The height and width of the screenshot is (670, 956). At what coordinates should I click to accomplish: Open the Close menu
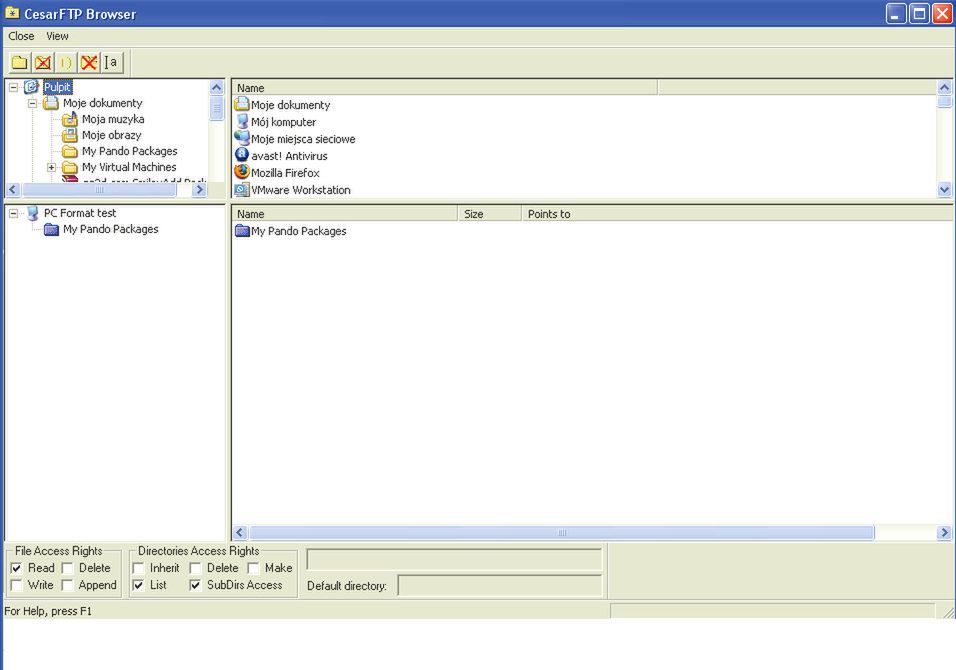pyautogui.click(x=21, y=36)
